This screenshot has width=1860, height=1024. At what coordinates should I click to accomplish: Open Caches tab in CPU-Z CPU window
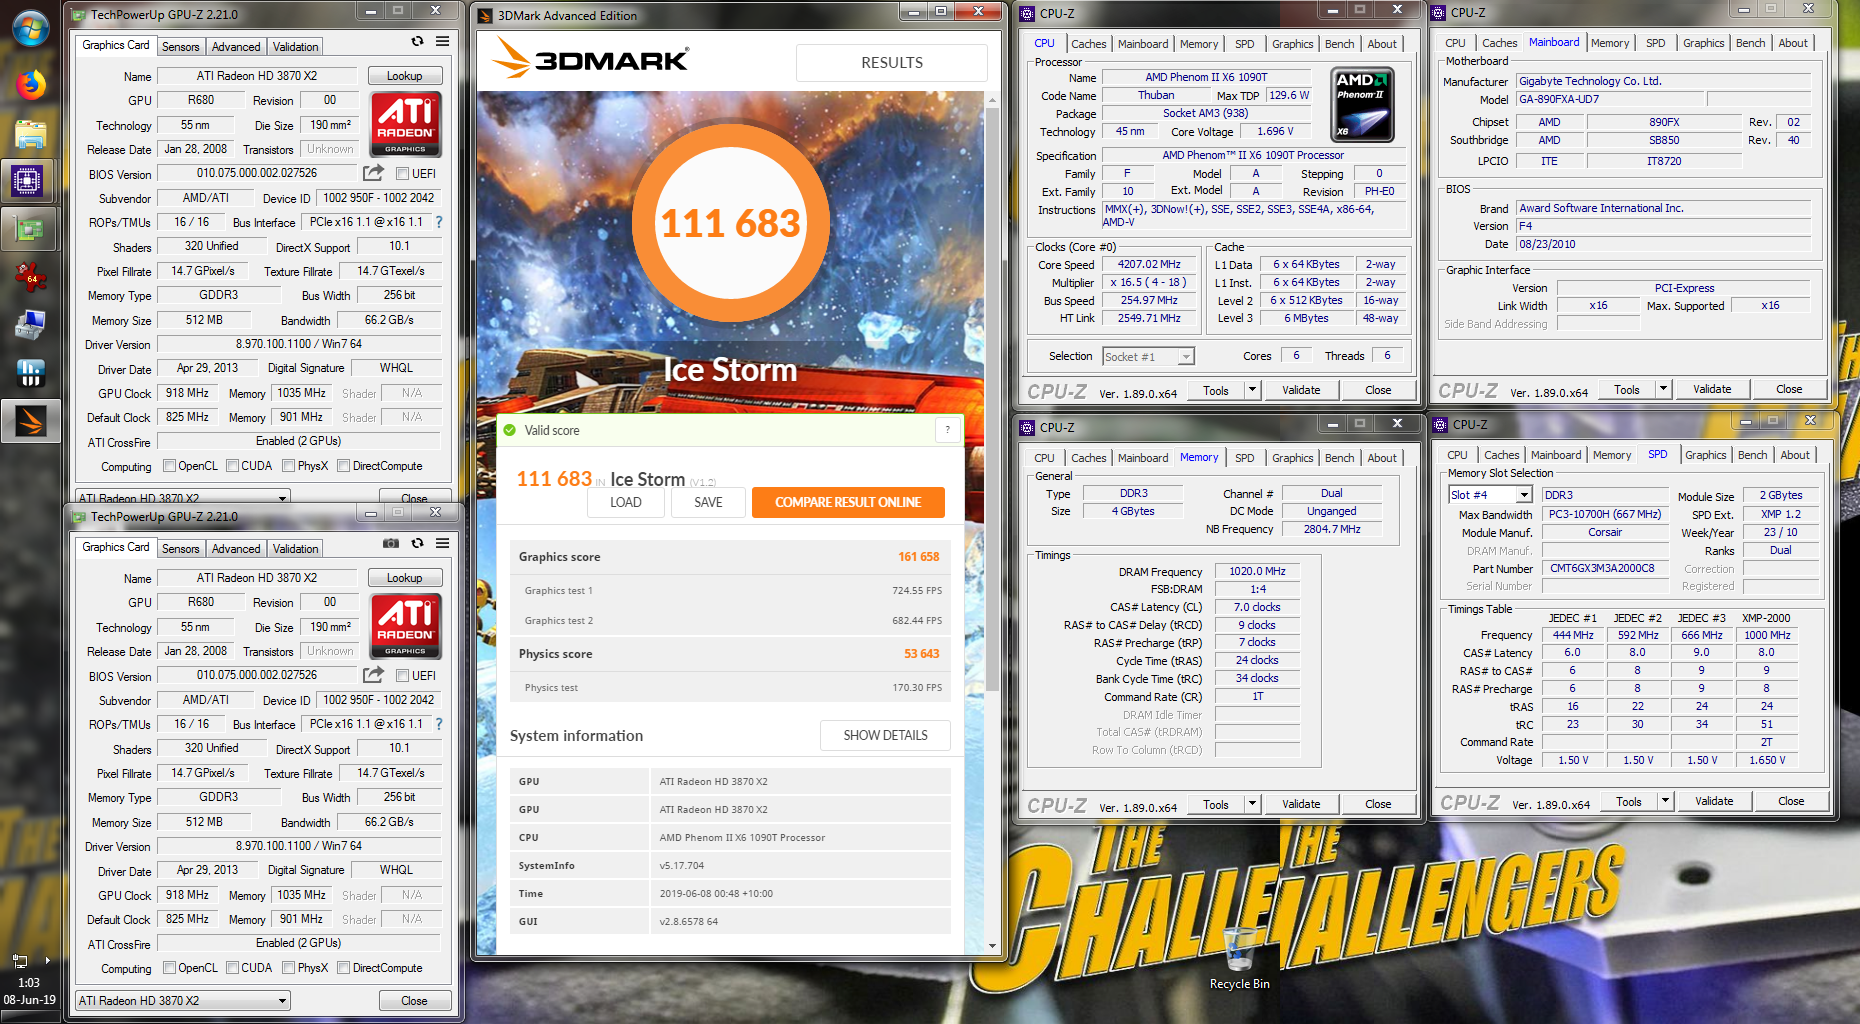(1088, 44)
